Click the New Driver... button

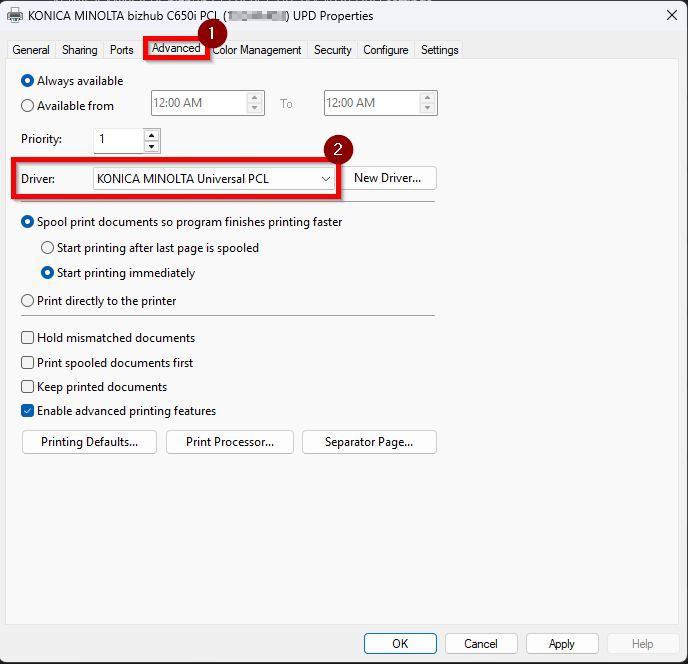click(x=388, y=178)
